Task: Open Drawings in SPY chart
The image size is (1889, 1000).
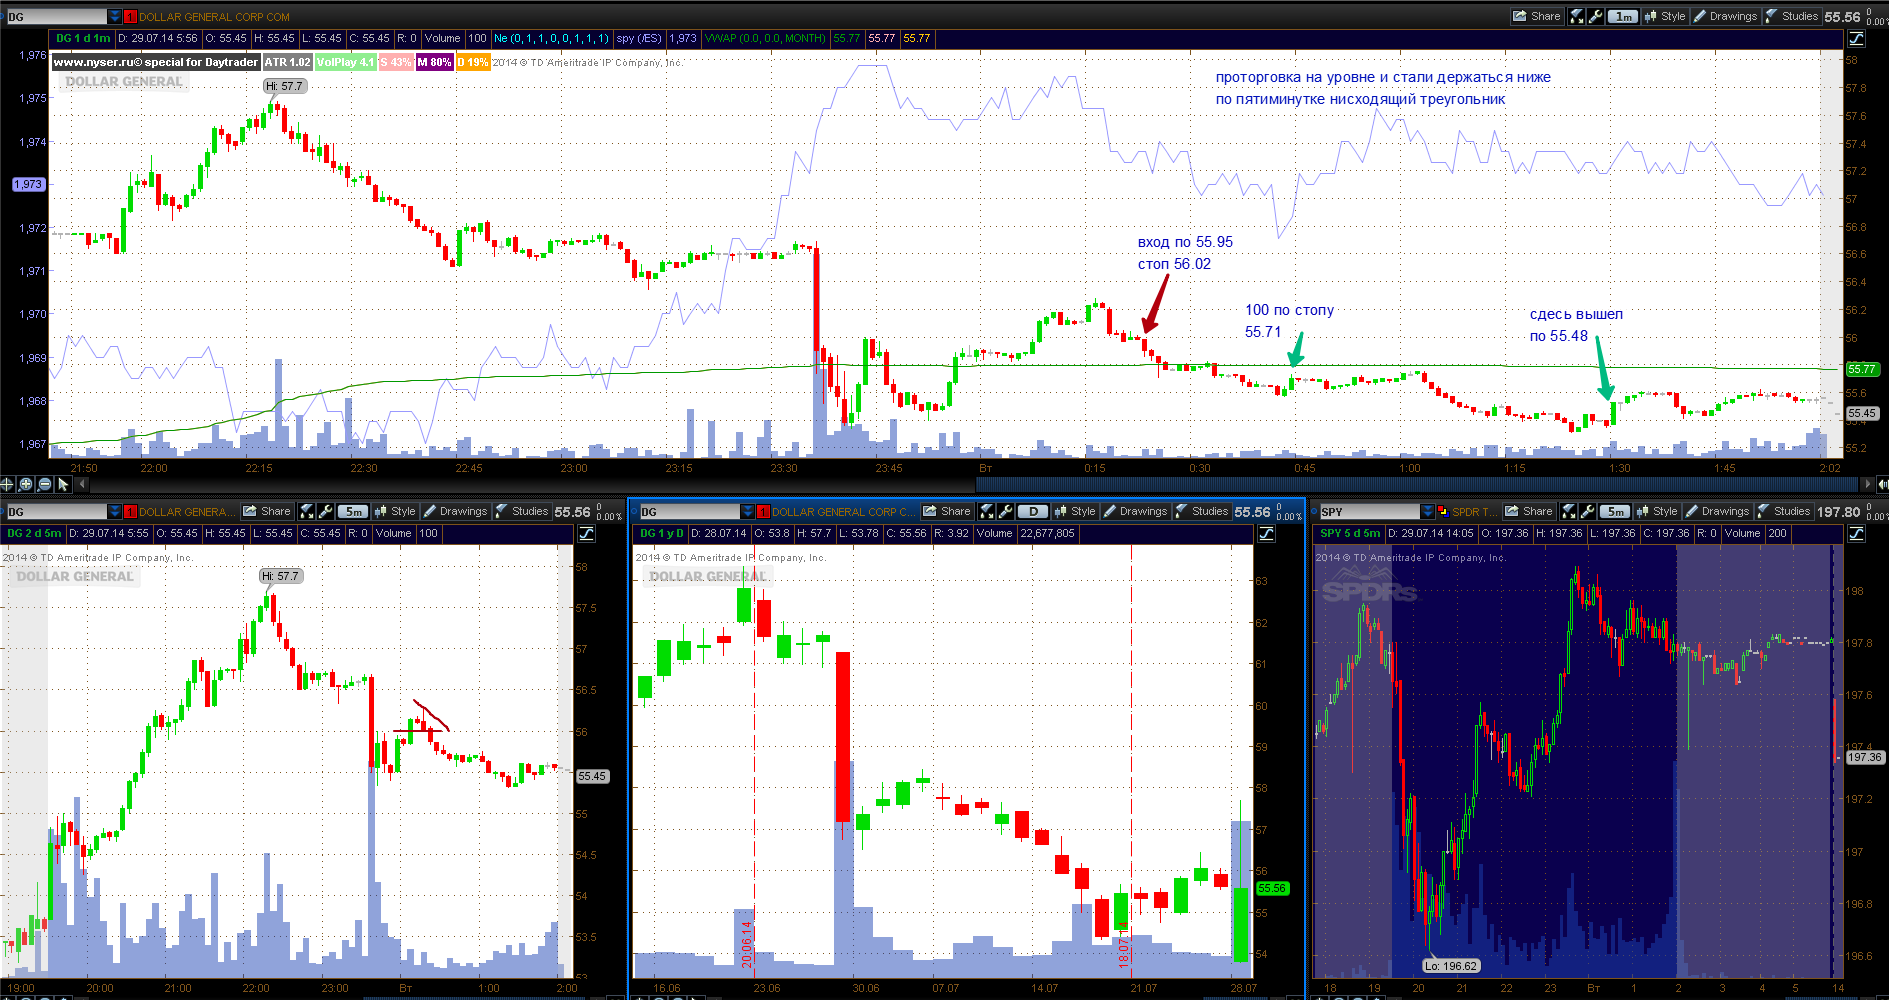Action: pyautogui.click(x=1717, y=511)
